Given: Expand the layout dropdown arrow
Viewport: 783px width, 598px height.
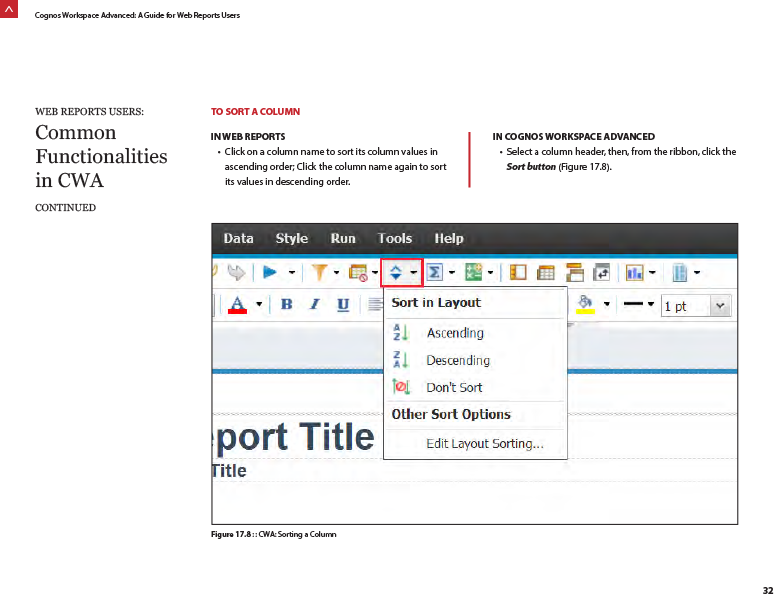Looking at the screenshot, I should pyautogui.click(x=697, y=273).
